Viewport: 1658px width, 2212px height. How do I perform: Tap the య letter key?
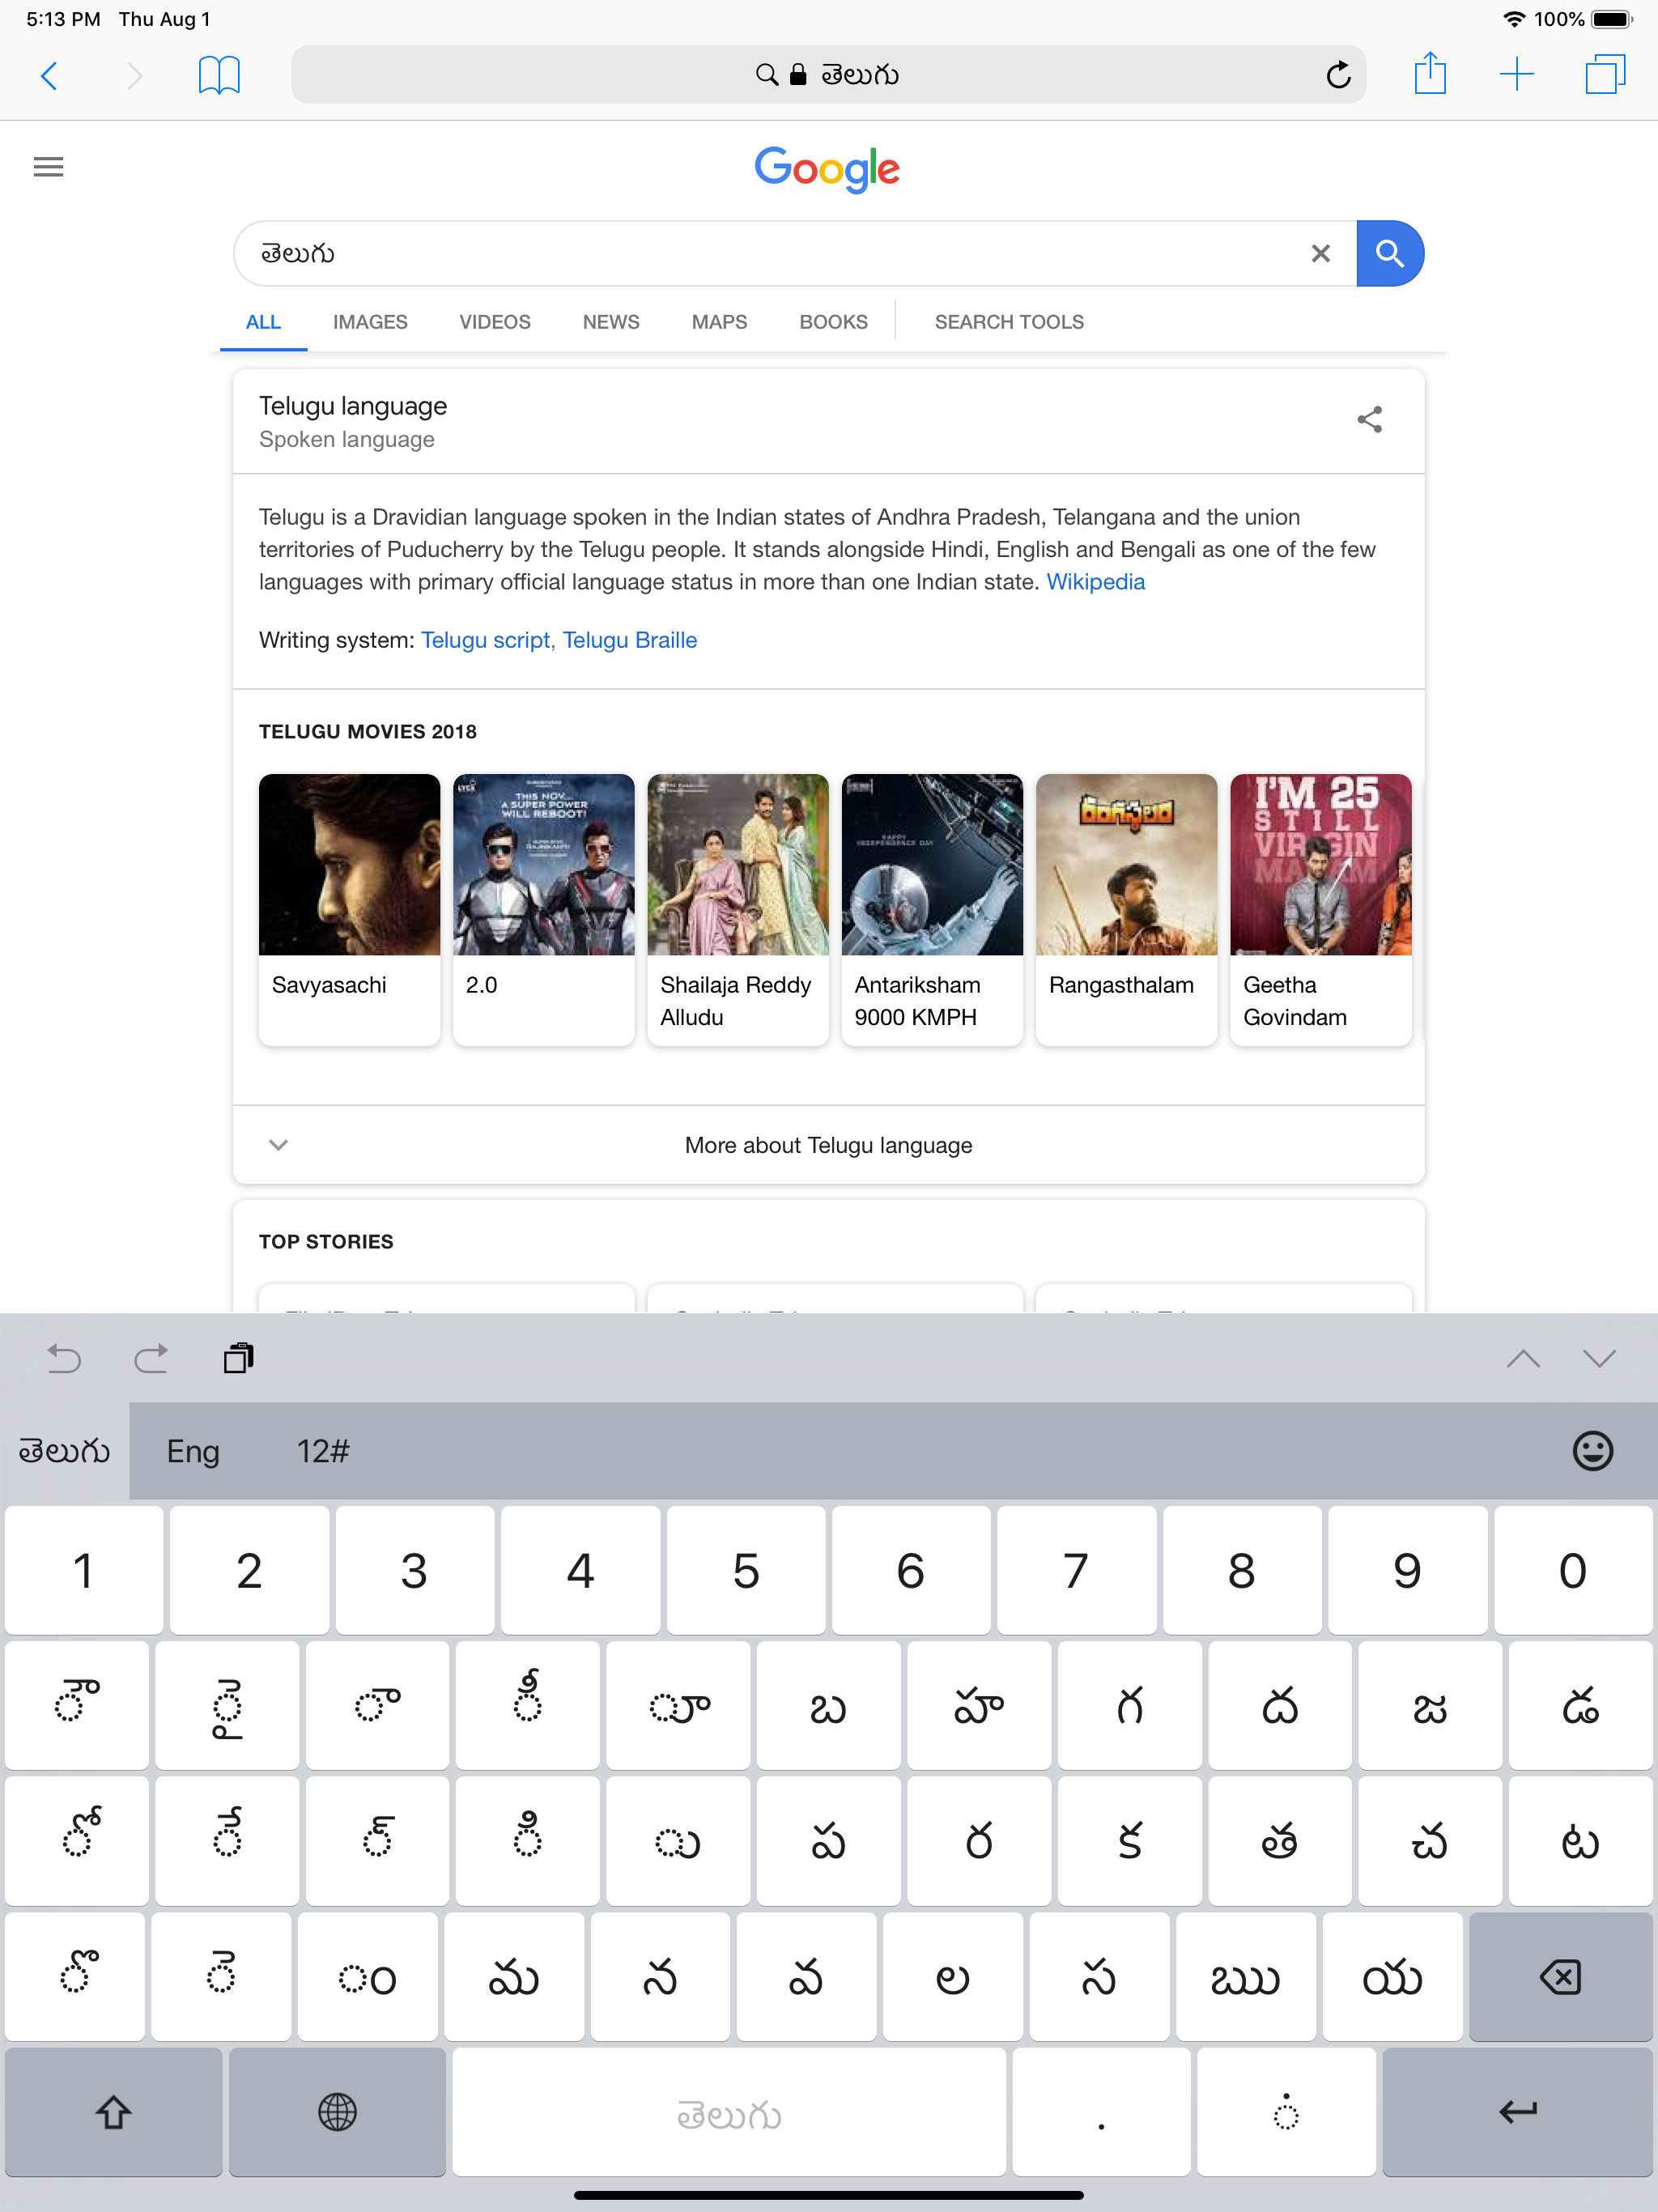pyautogui.click(x=1392, y=1977)
